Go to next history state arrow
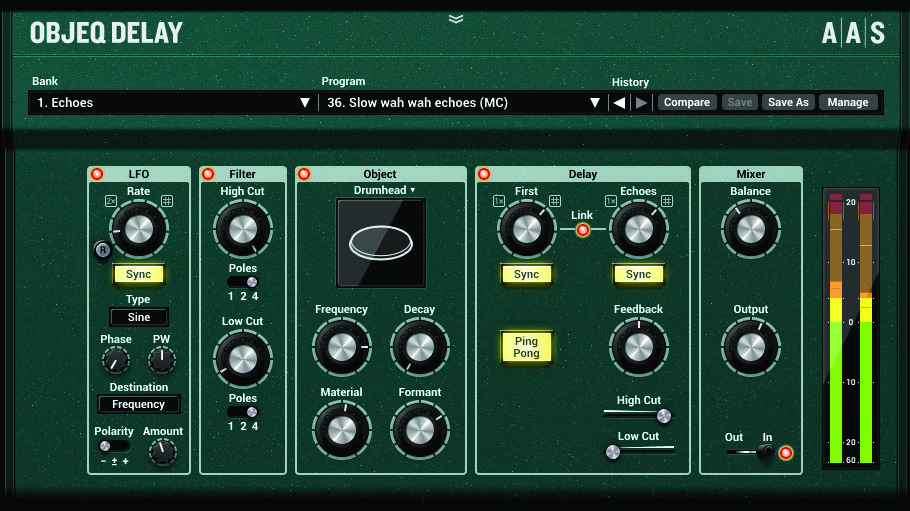This screenshot has height=511, width=910. pyautogui.click(x=641, y=103)
